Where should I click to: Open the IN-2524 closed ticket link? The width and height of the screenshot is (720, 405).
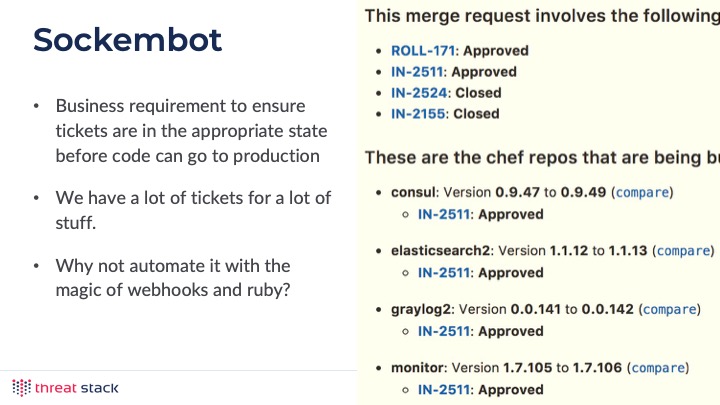[419, 93]
